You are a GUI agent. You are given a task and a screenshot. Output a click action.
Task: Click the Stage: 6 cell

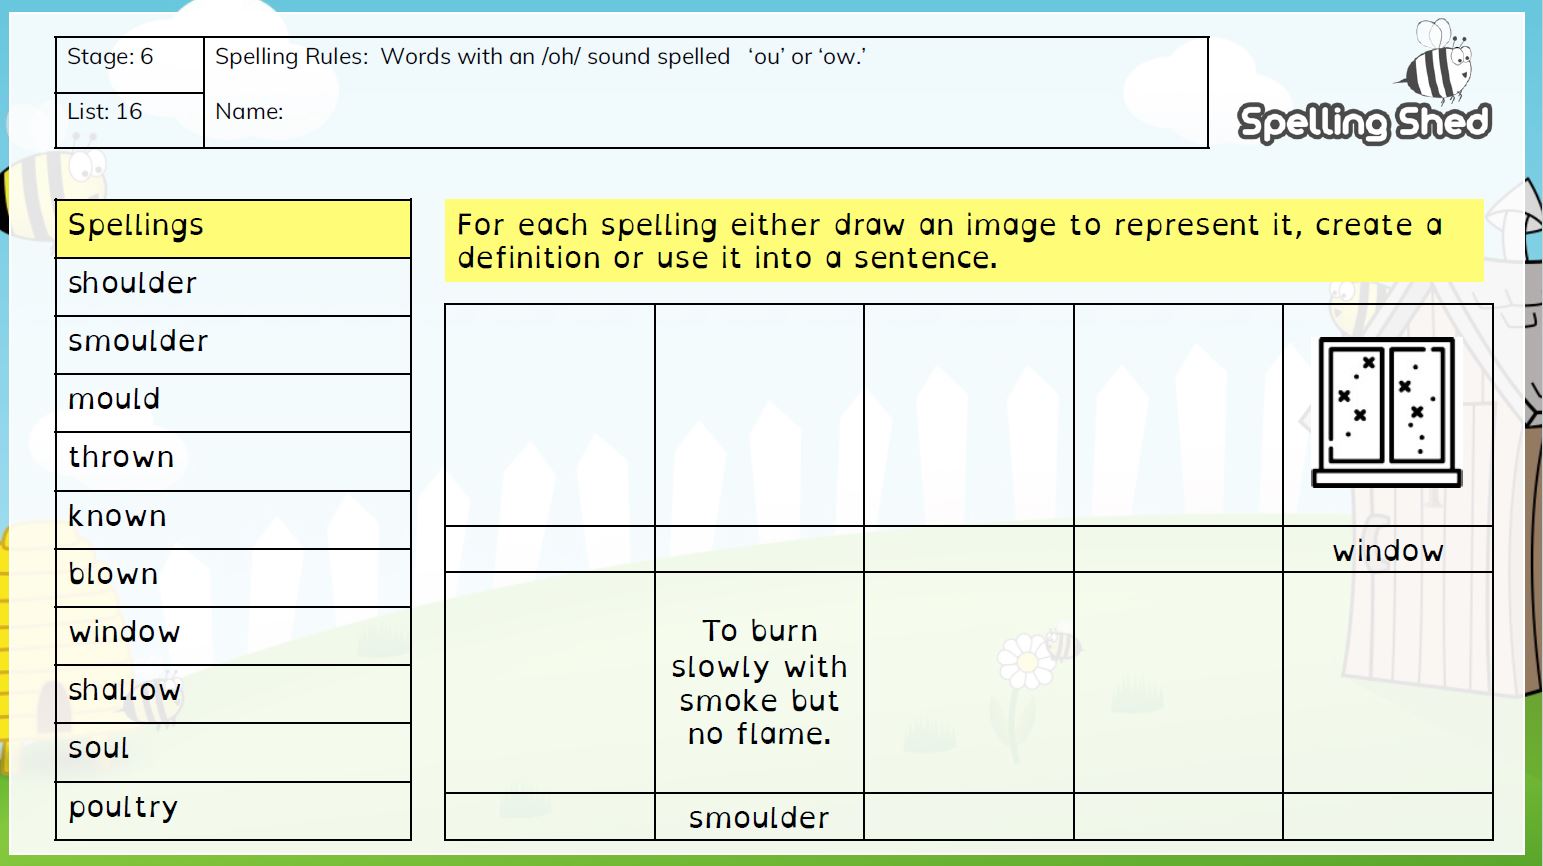pyautogui.click(x=130, y=66)
